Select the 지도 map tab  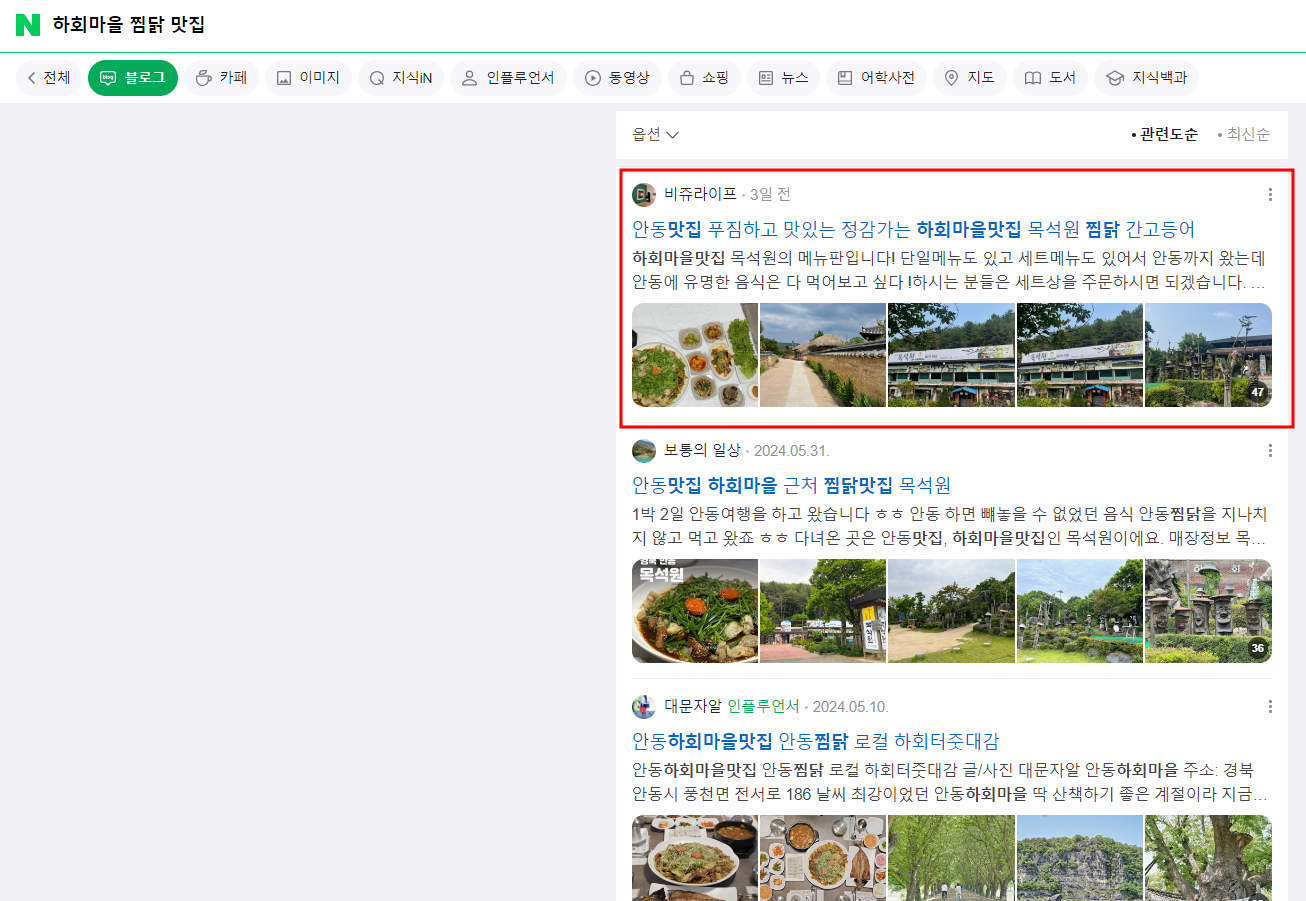pyautogui.click(x=969, y=78)
